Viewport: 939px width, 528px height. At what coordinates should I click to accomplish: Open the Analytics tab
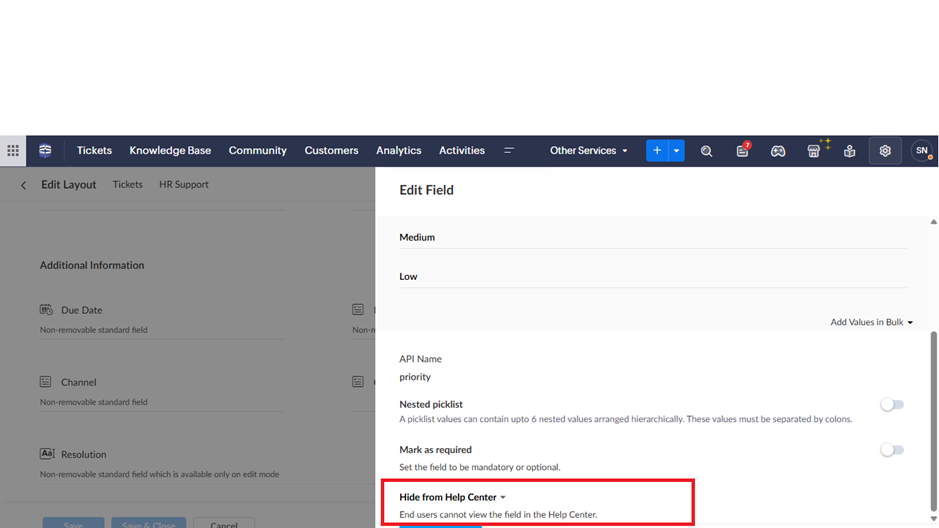tap(398, 151)
